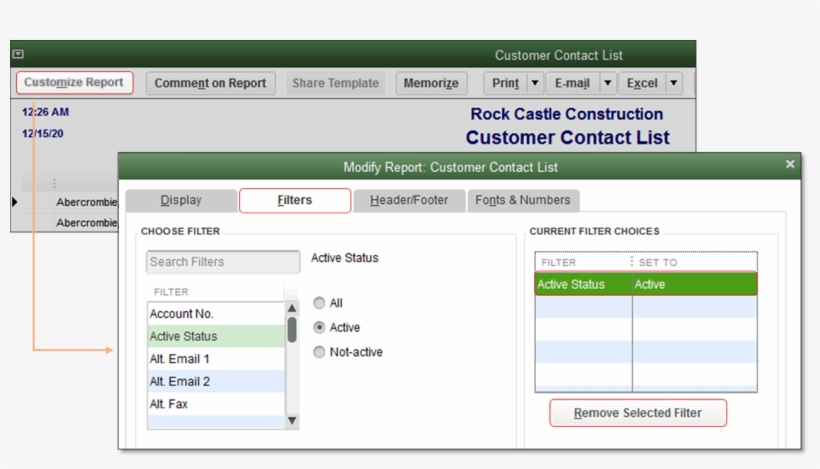Image resolution: width=820 pixels, height=469 pixels.
Task: Select Active Status in the filter list
Action: [216, 336]
